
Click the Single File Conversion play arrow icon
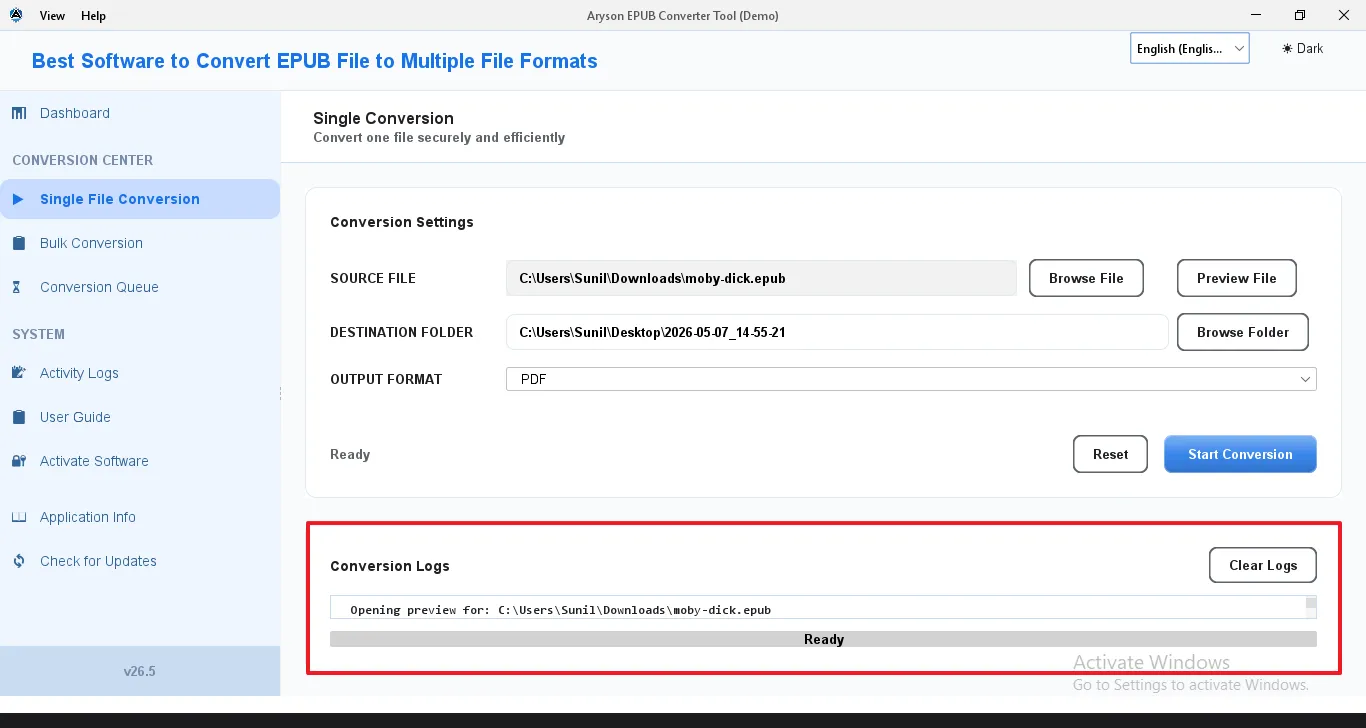(18, 199)
